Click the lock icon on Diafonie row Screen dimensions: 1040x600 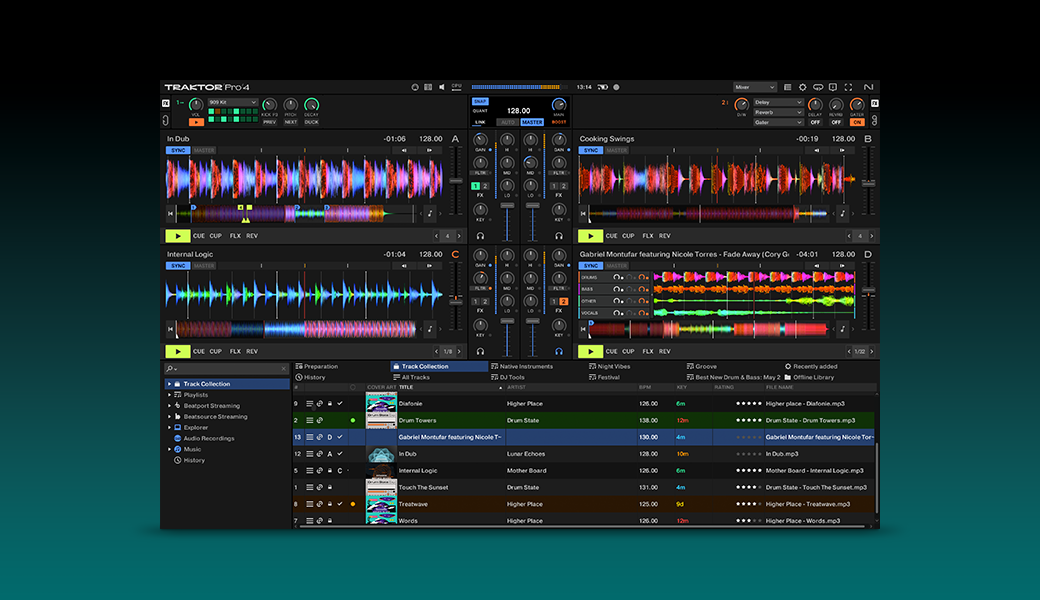point(330,403)
